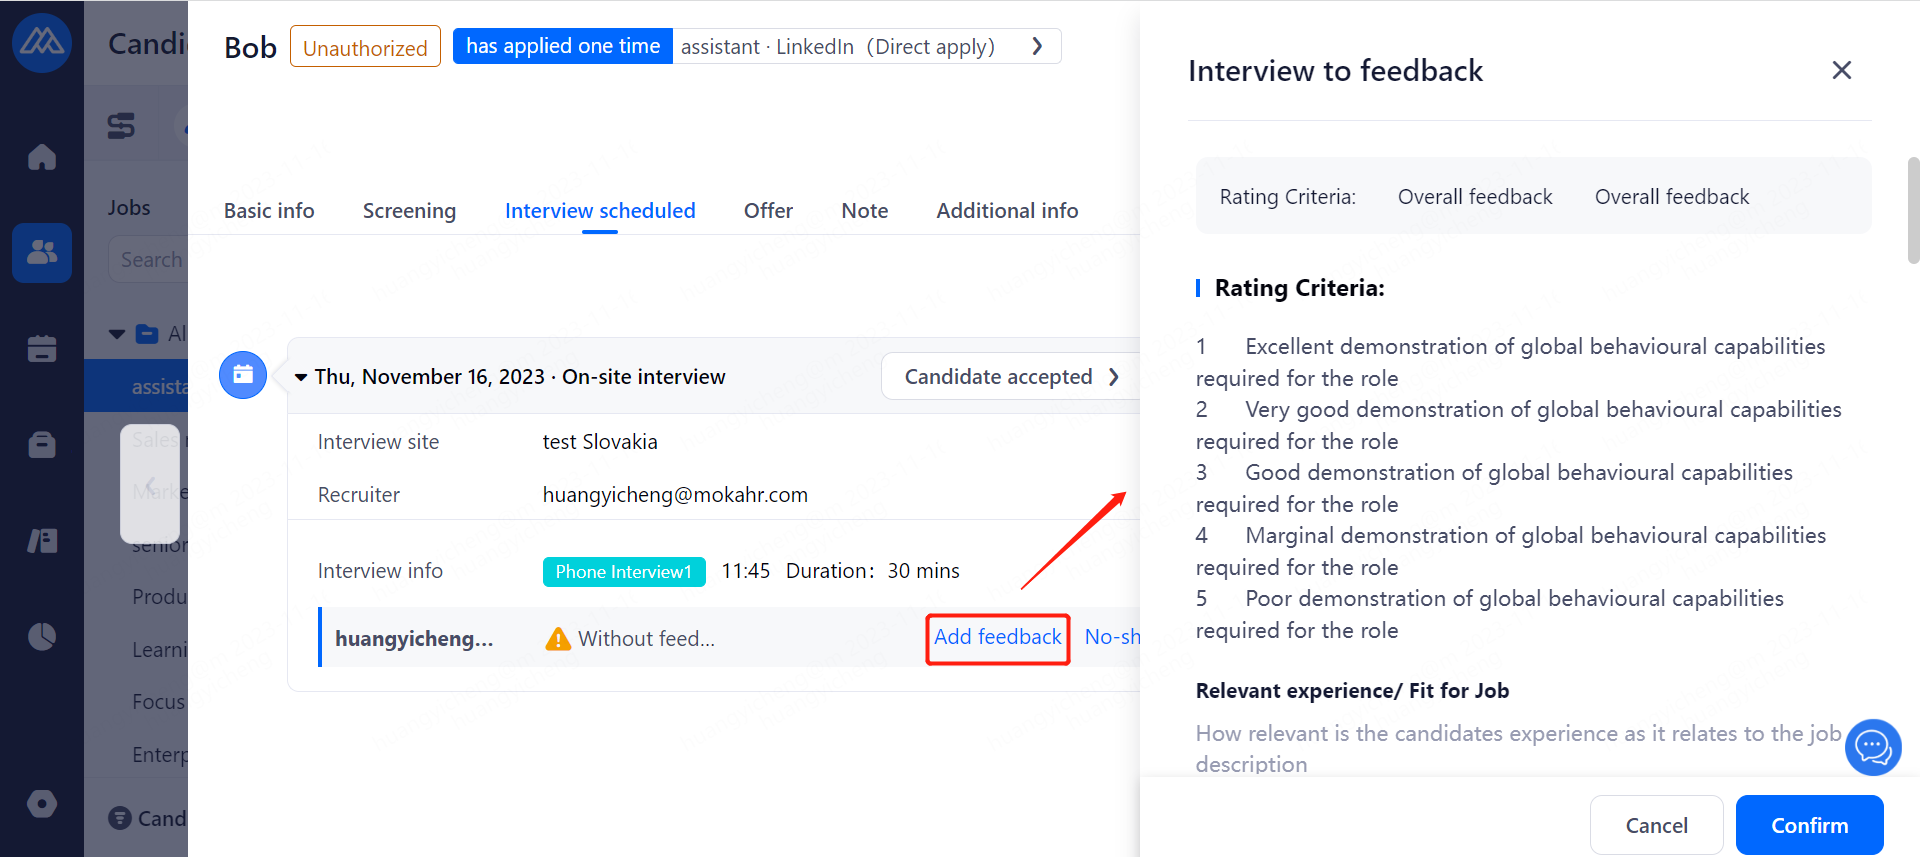Open the settings hexagon icon
Screen dimensions: 1920x857
tap(42, 803)
